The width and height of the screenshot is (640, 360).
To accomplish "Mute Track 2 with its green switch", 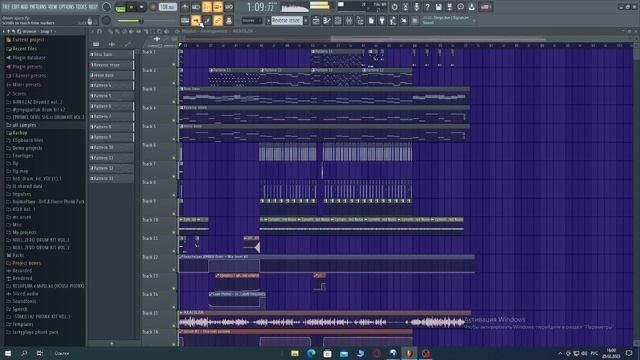I will 173,83.
